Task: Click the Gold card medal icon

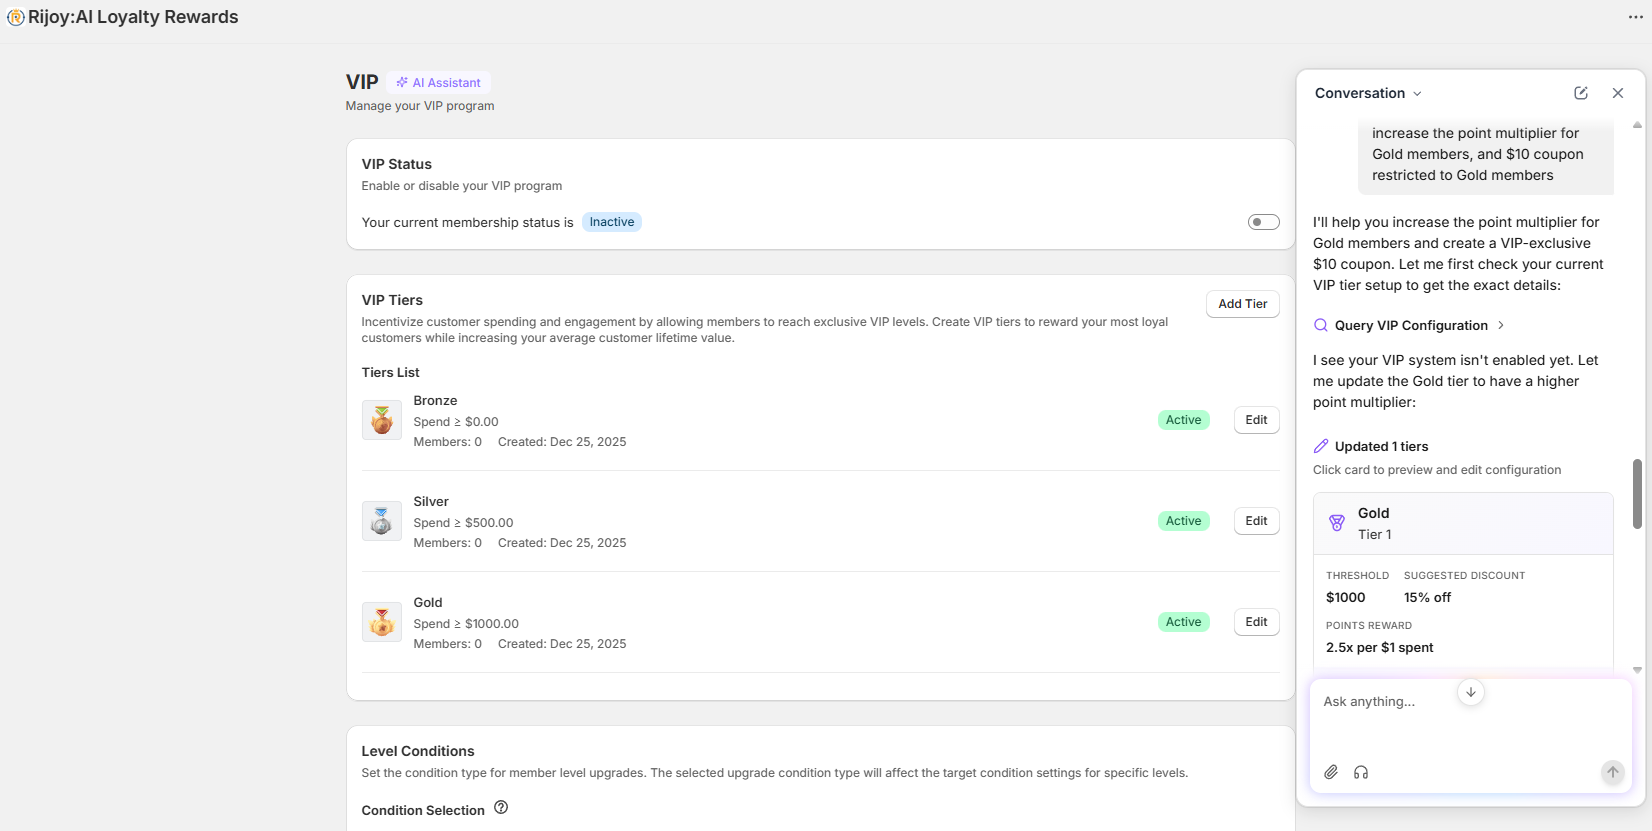Action: point(1337,523)
